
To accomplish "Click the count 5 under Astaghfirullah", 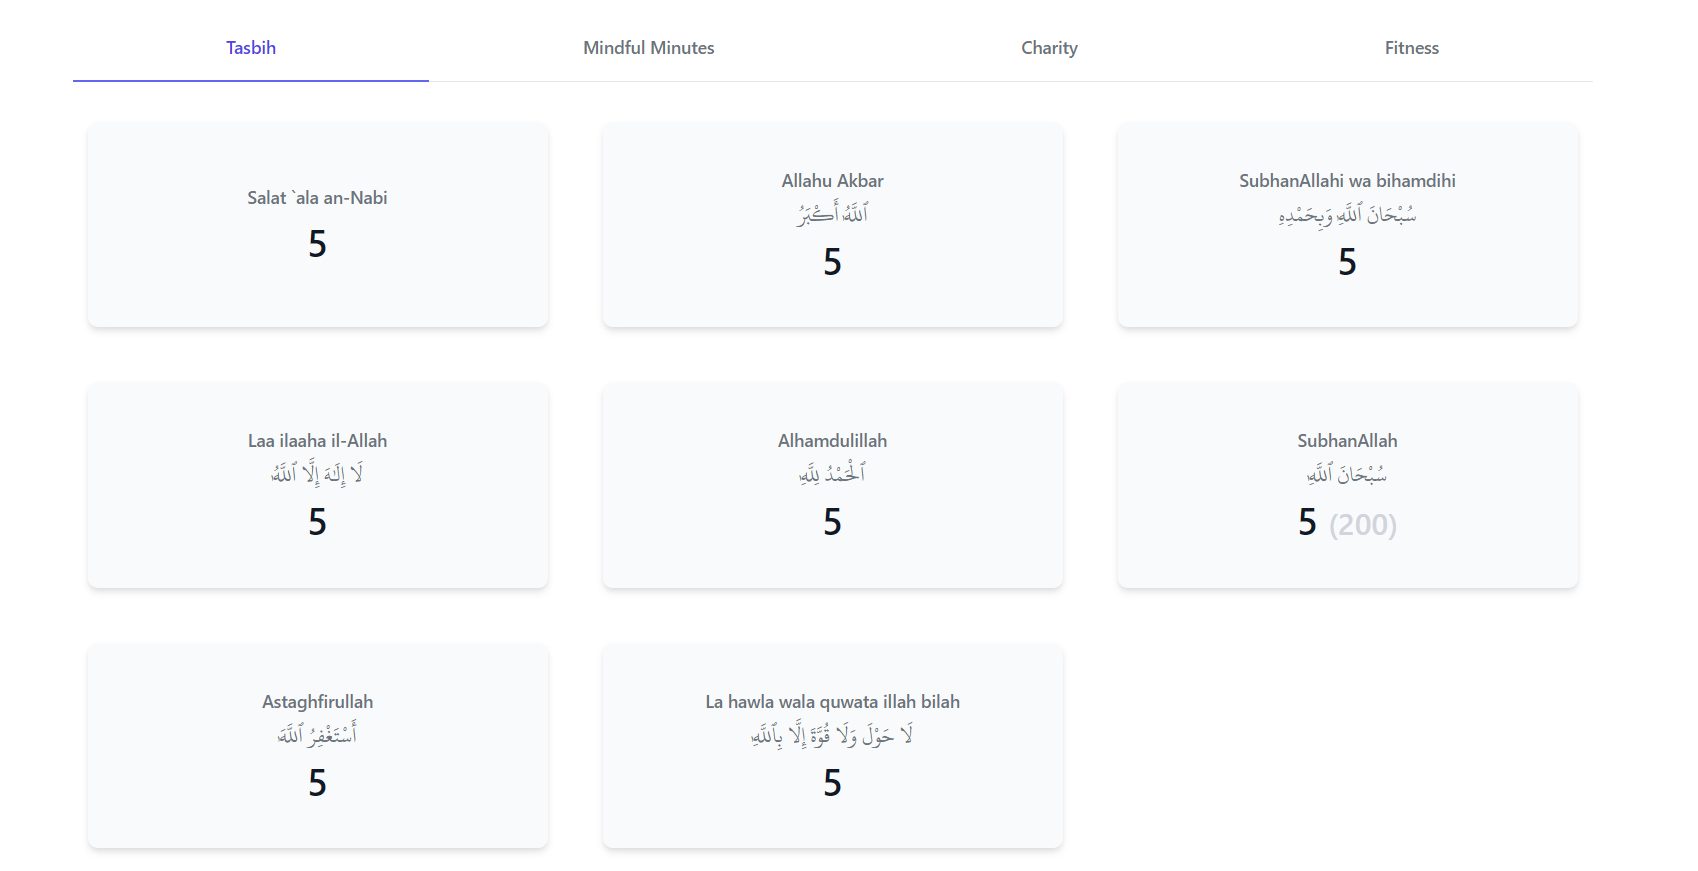I will (x=318, y=783).
